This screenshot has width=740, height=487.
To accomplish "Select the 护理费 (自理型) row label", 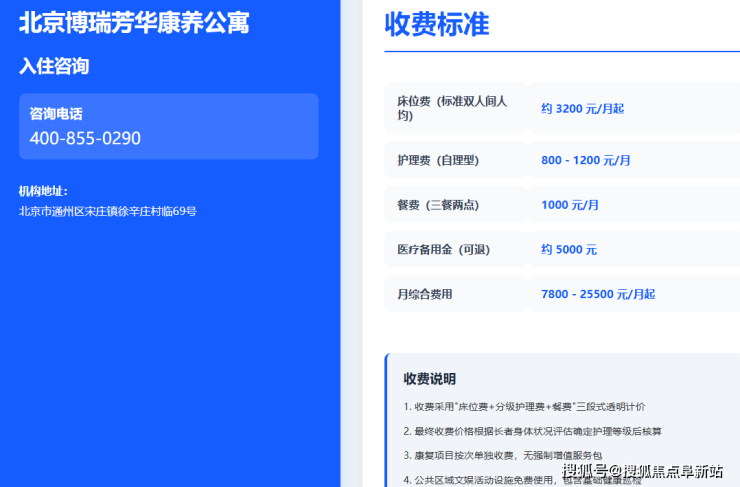I will [x=438, y=160].
